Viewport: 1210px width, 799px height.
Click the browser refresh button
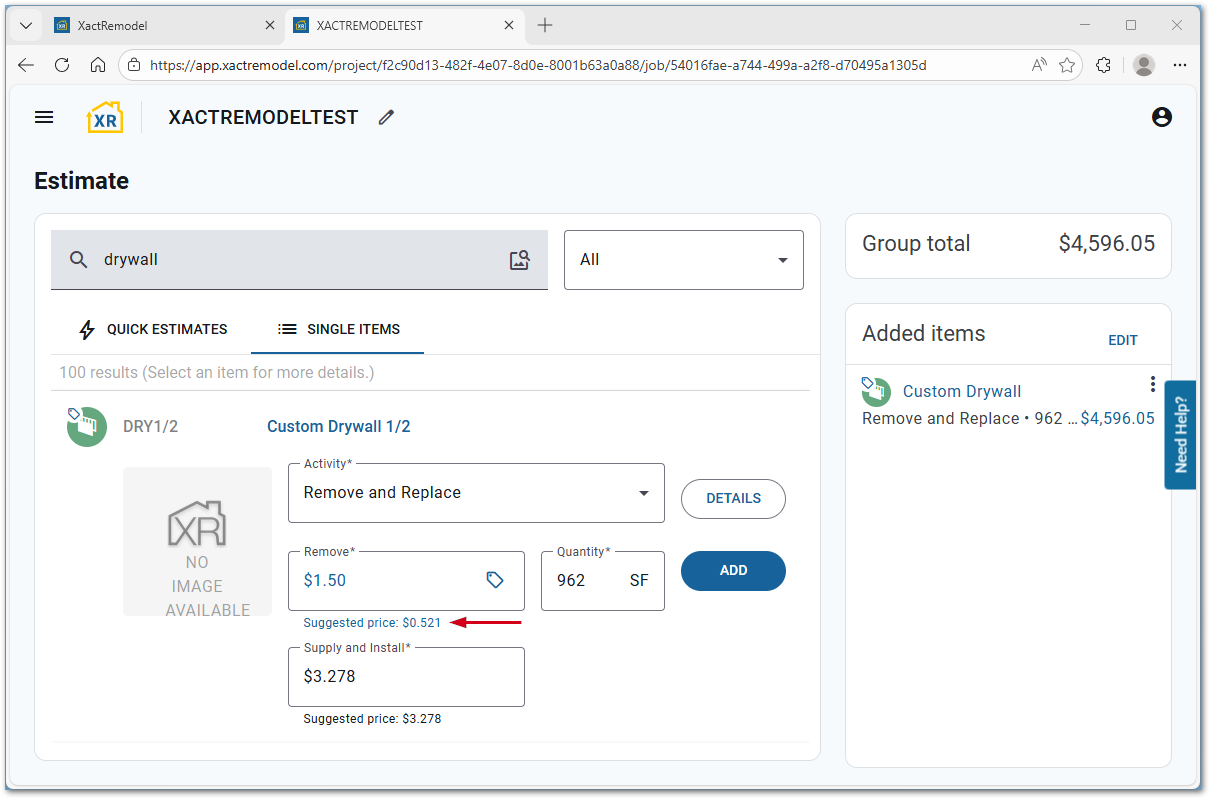[x=62, y=65]
